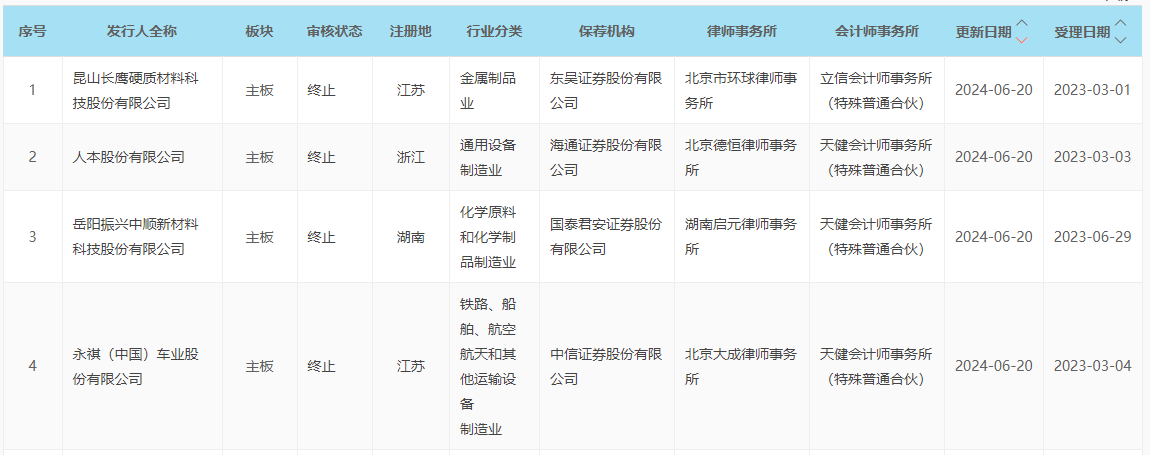
Task: Click 主板 in the 人本股份 row
Action: [x=260, y=157]
